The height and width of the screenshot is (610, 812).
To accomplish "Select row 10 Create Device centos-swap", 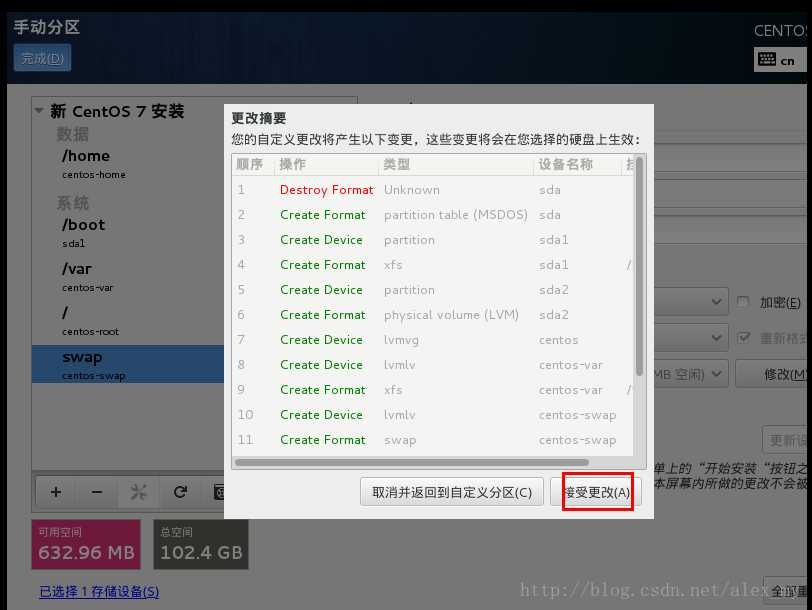I will click(432, 415).
